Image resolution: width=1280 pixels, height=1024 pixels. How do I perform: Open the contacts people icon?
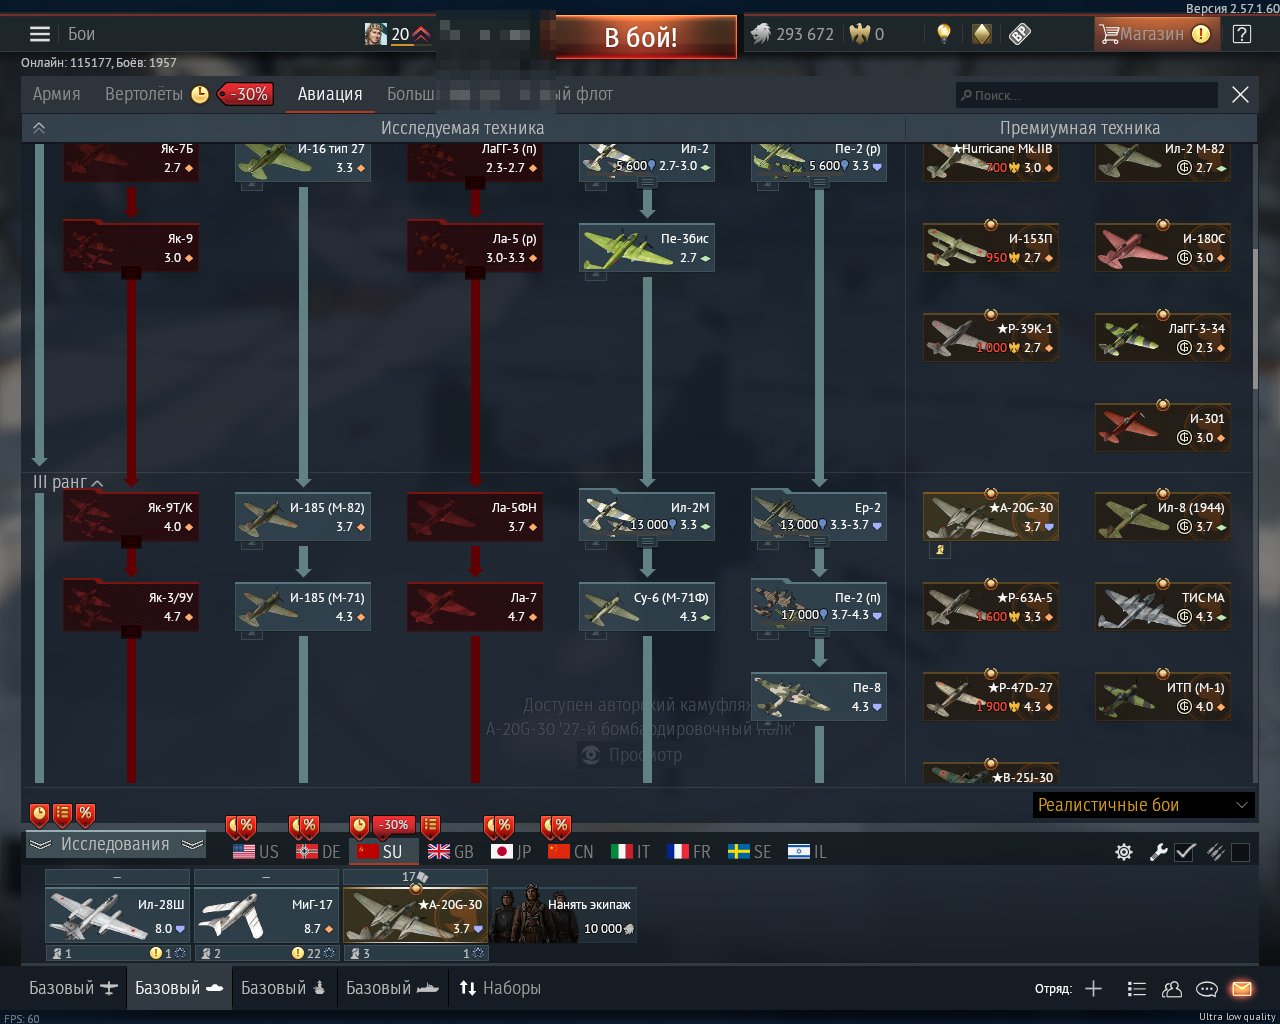pyautogui.click(x=1172, y=989)
